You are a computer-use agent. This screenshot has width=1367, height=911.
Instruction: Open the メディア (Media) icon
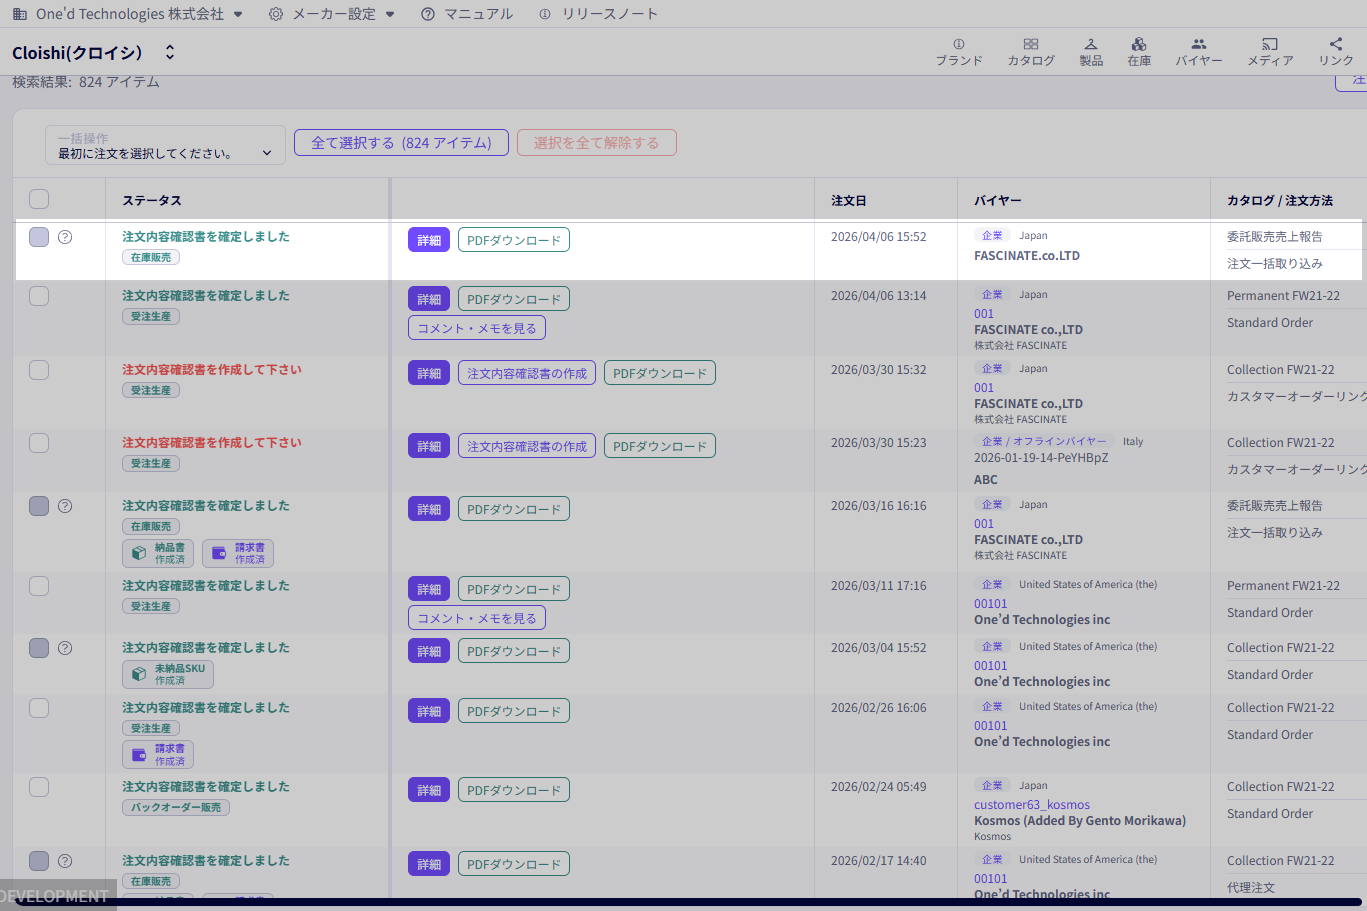coord(1269,52)
